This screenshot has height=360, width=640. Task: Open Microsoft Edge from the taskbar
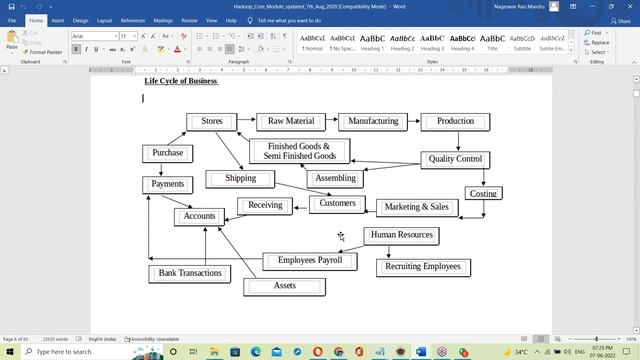256,351
